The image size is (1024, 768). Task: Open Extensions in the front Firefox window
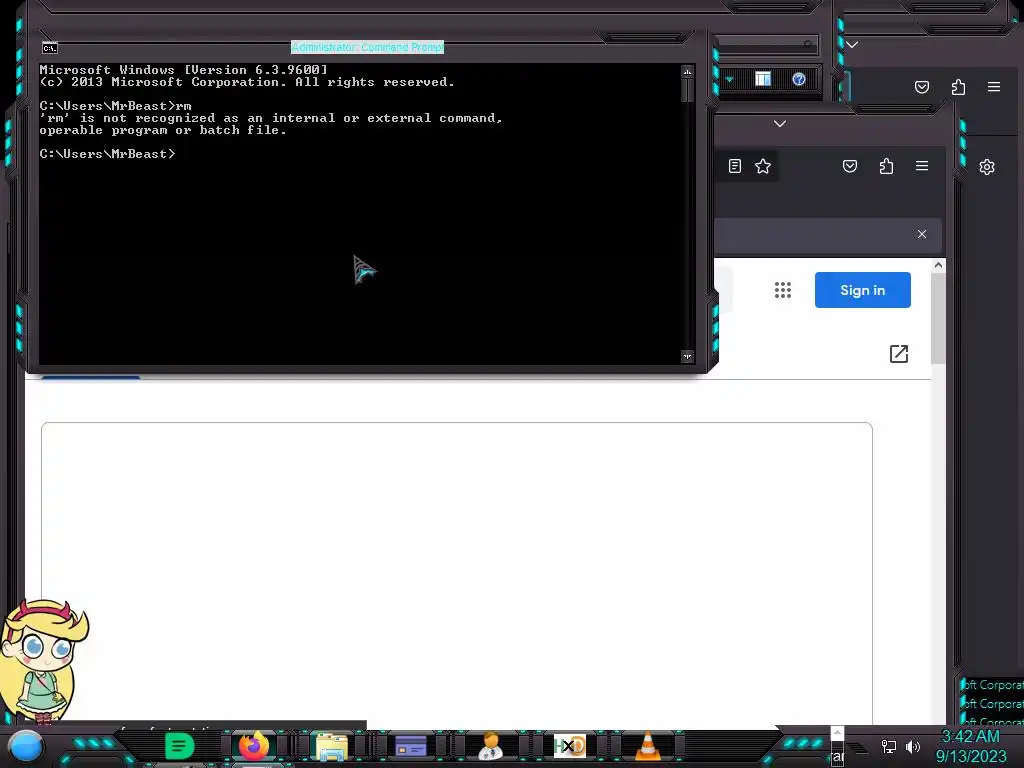point(886,166)
